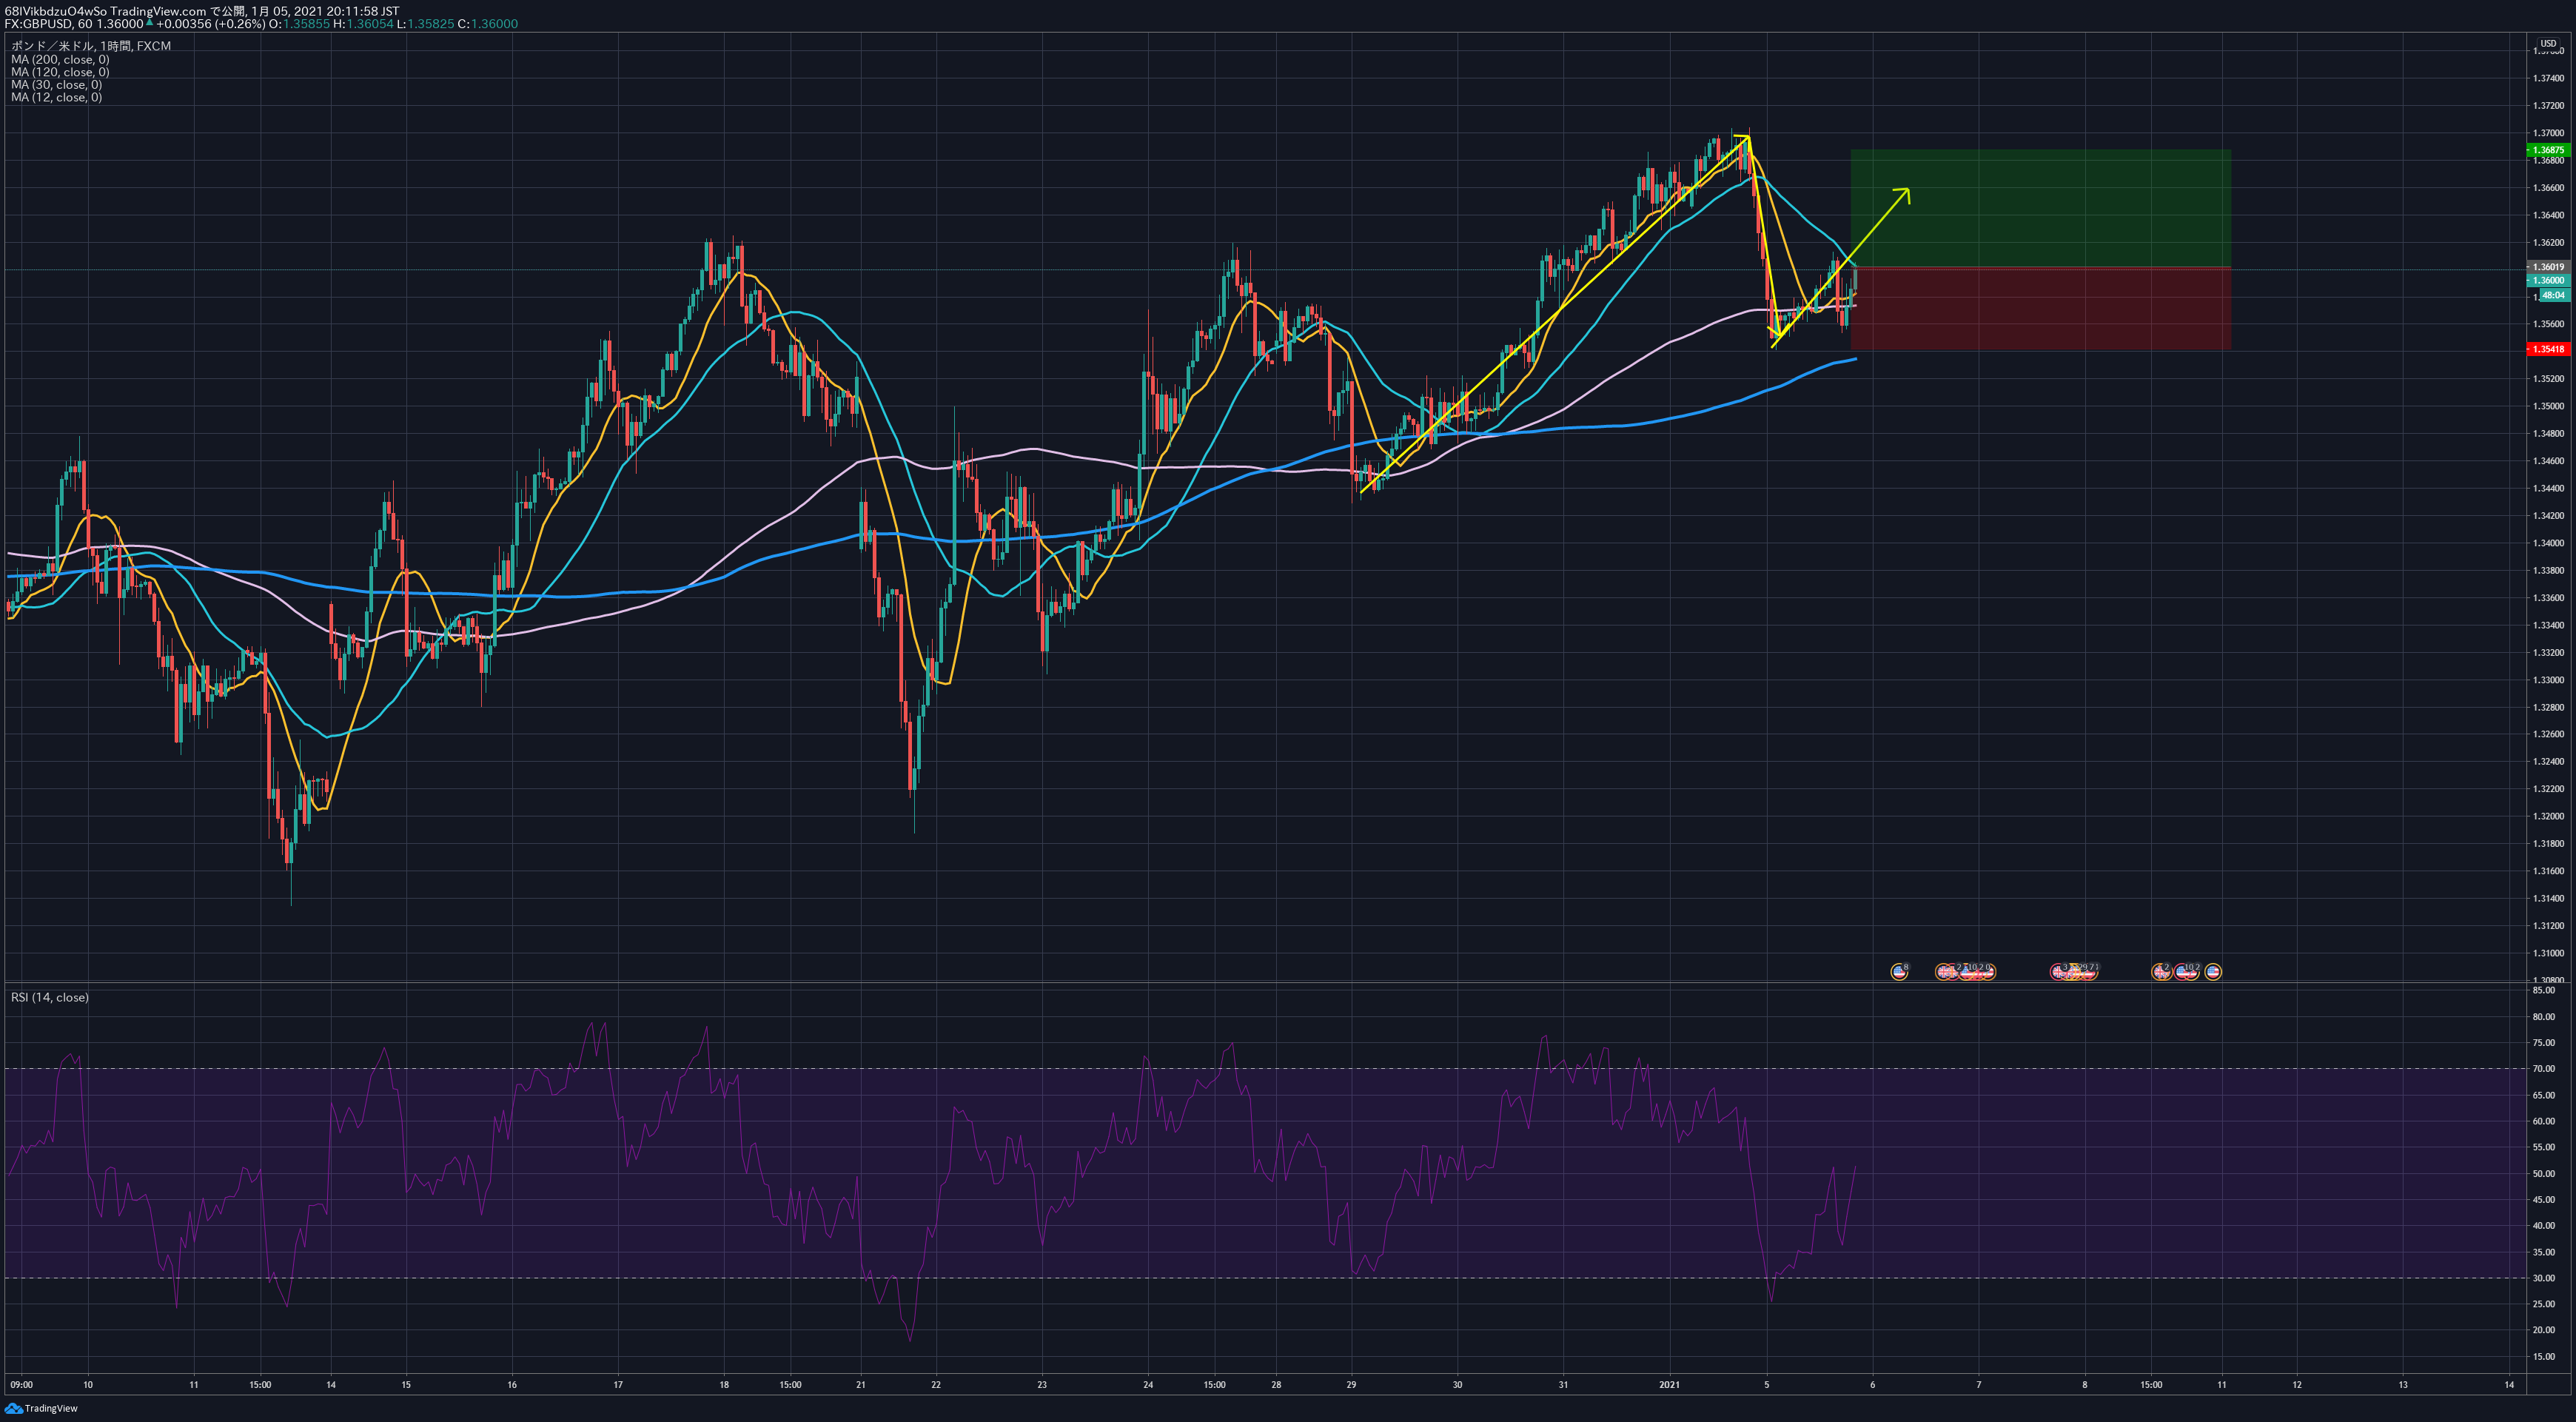
Task: Click the 31 date label on time axis
Action: pos(1563,1385)
